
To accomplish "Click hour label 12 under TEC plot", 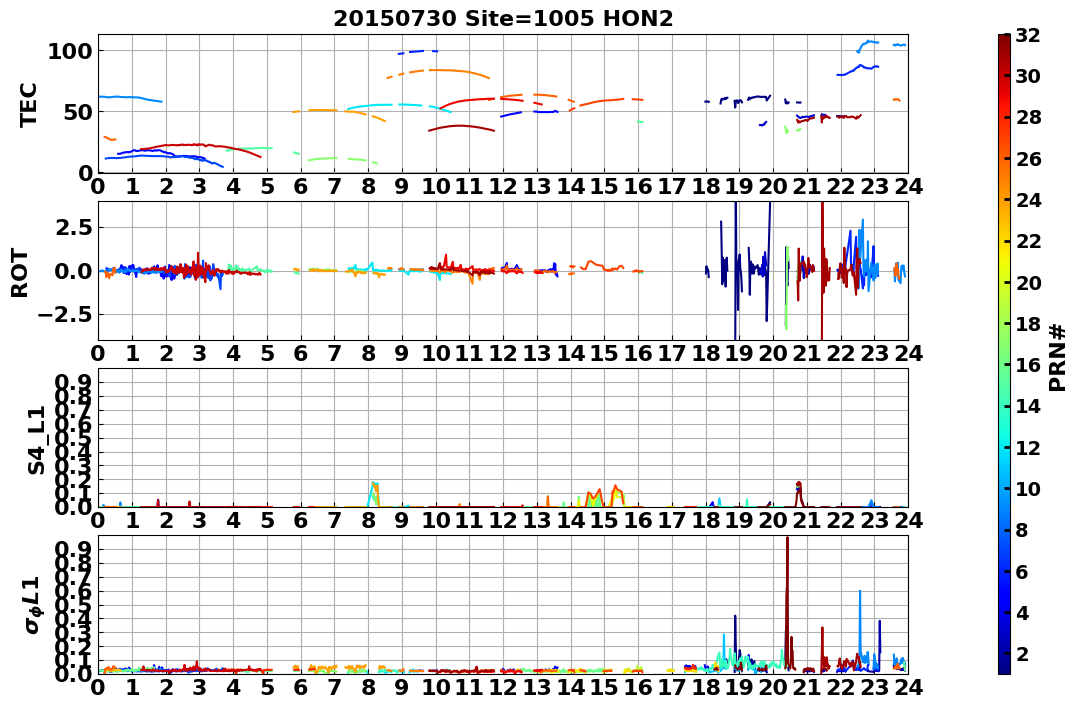I will [x=503, y=186].
